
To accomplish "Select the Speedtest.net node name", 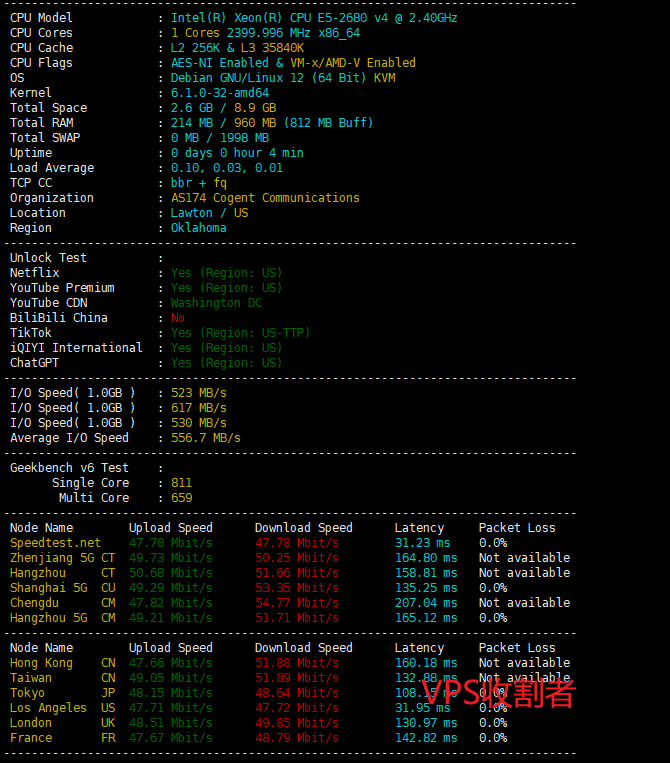I will [x=55, y=543].
